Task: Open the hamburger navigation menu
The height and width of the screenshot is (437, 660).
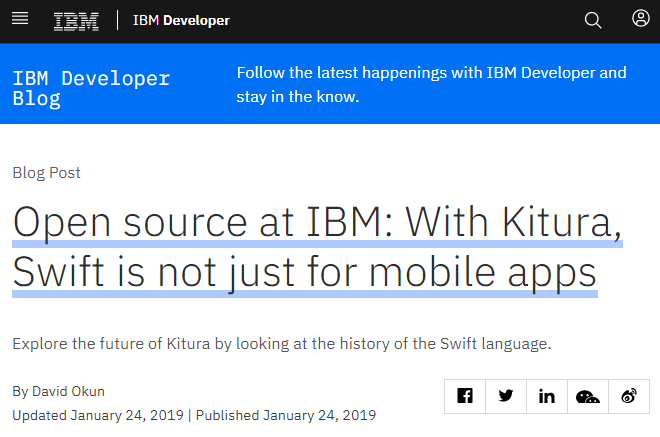Action: click(20, 20)
